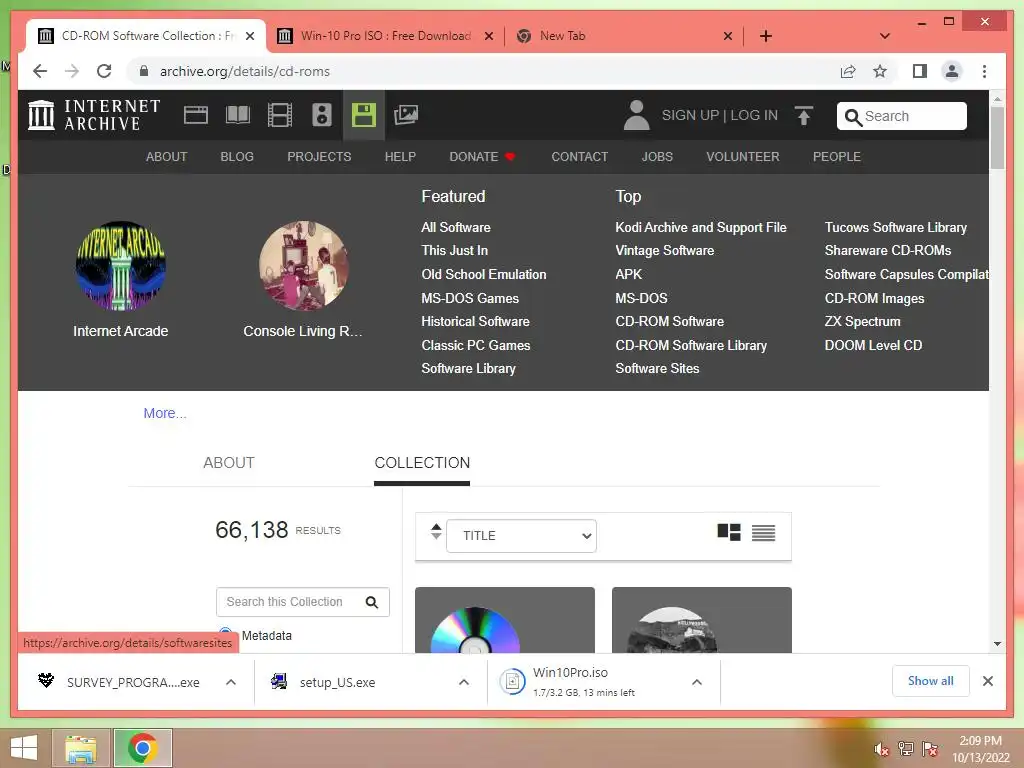Open the Kodi Archive and Support File link

point(701,227)
